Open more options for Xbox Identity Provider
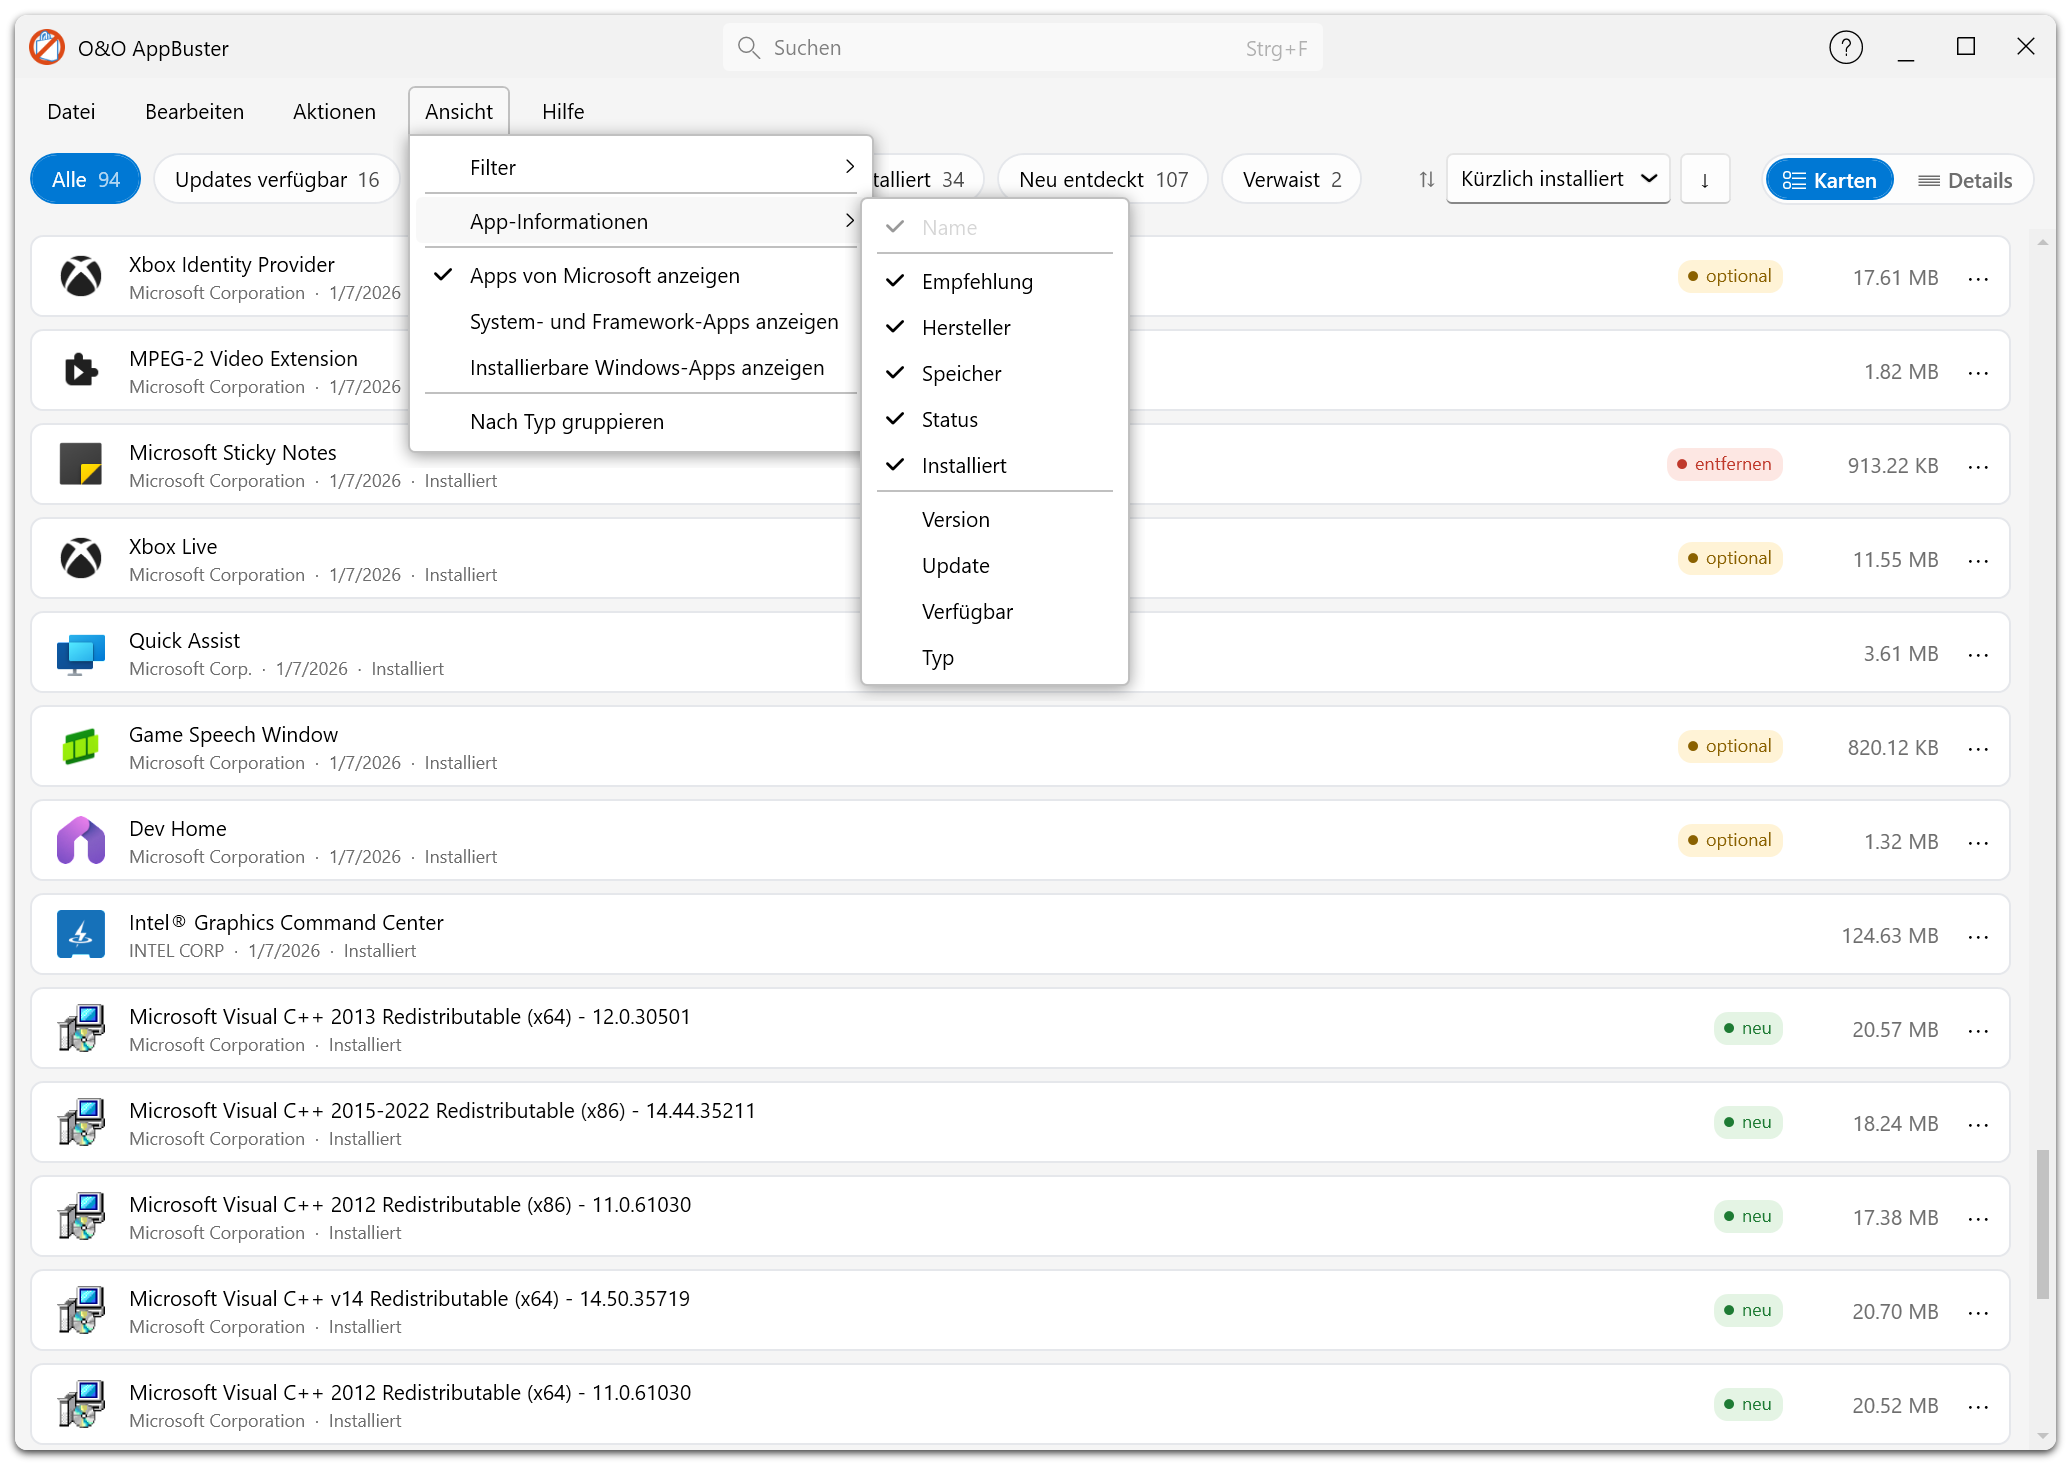2071x1465 pixels. coord(1978,278)
